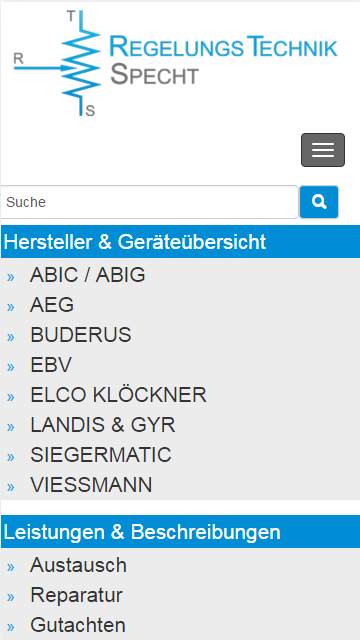Focus the Suche search field

pos(149,202)
